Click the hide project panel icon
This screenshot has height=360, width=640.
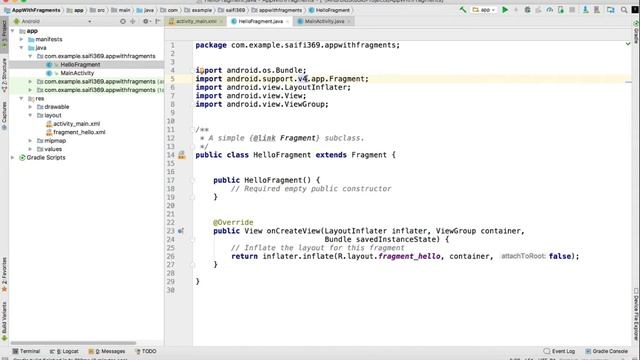pyautogui.click(x=158, y=21)
